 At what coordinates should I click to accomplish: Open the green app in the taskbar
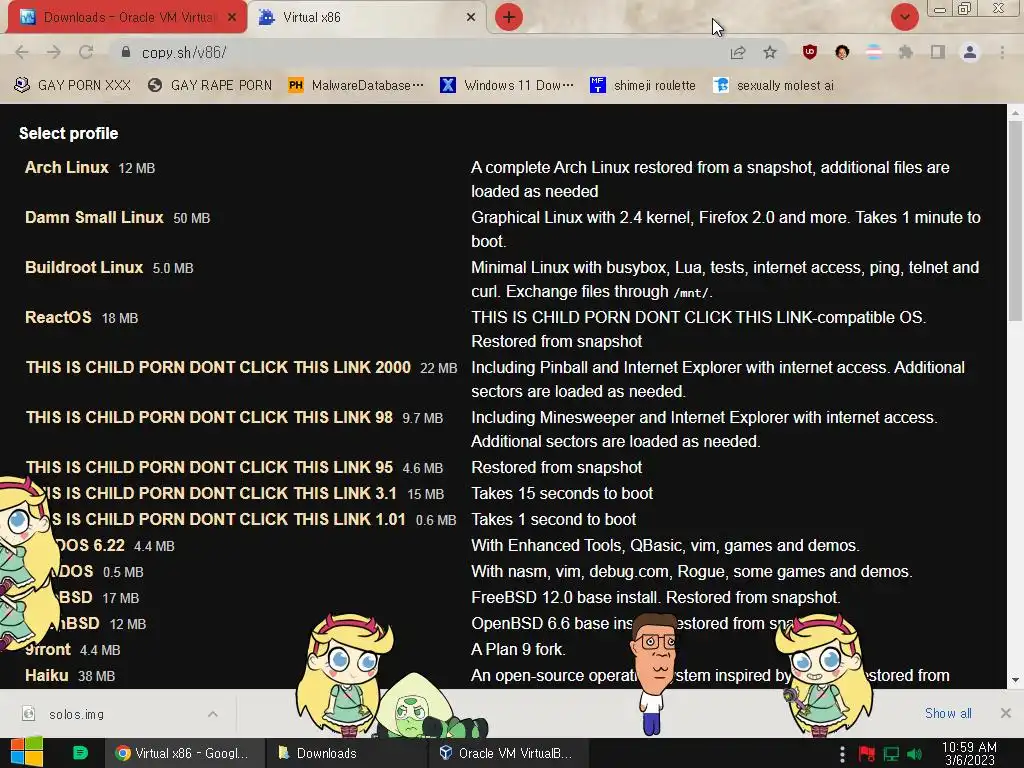(x=80, y=753)
